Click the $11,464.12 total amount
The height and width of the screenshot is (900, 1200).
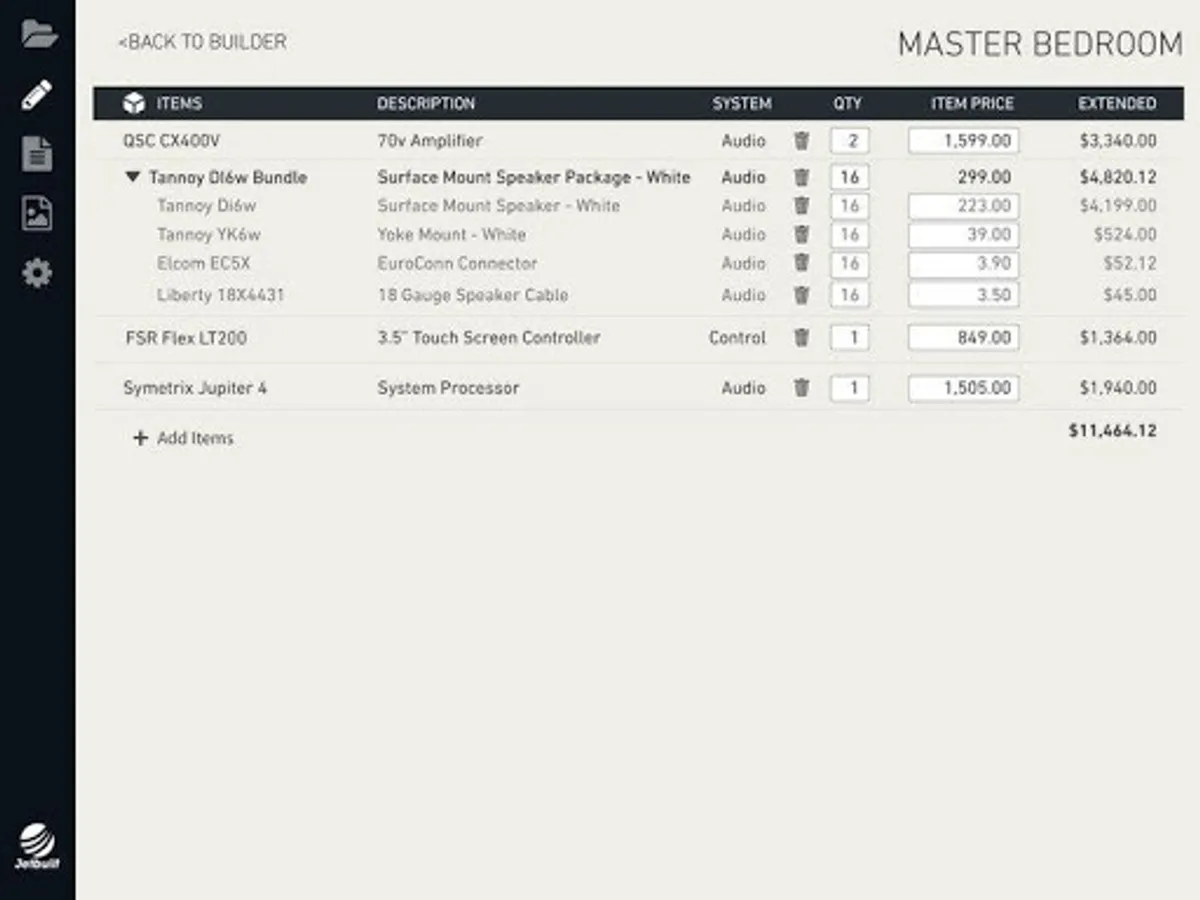tap(1113, 431)
